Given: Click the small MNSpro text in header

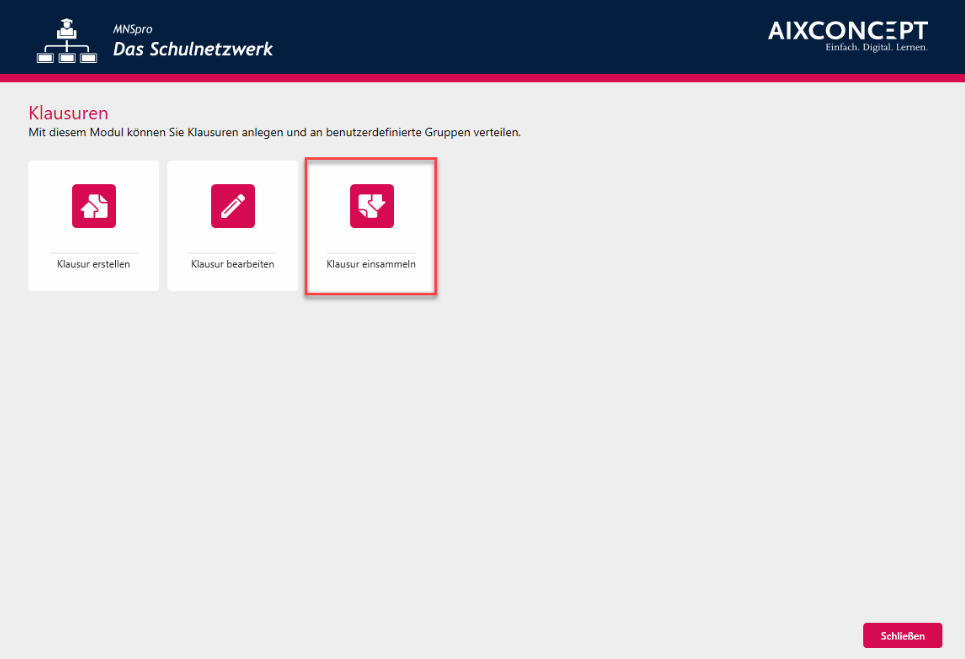Looking at the screenshot, I should pyautogui.click(x=132, y=30).
